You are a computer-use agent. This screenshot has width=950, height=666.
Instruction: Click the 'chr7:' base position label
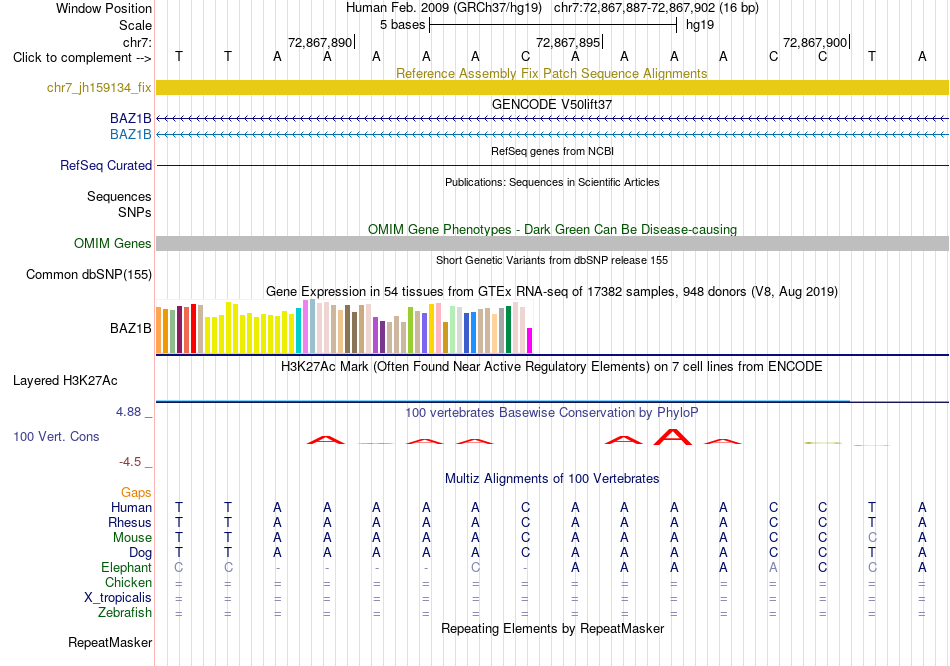[x=137, y=42]
